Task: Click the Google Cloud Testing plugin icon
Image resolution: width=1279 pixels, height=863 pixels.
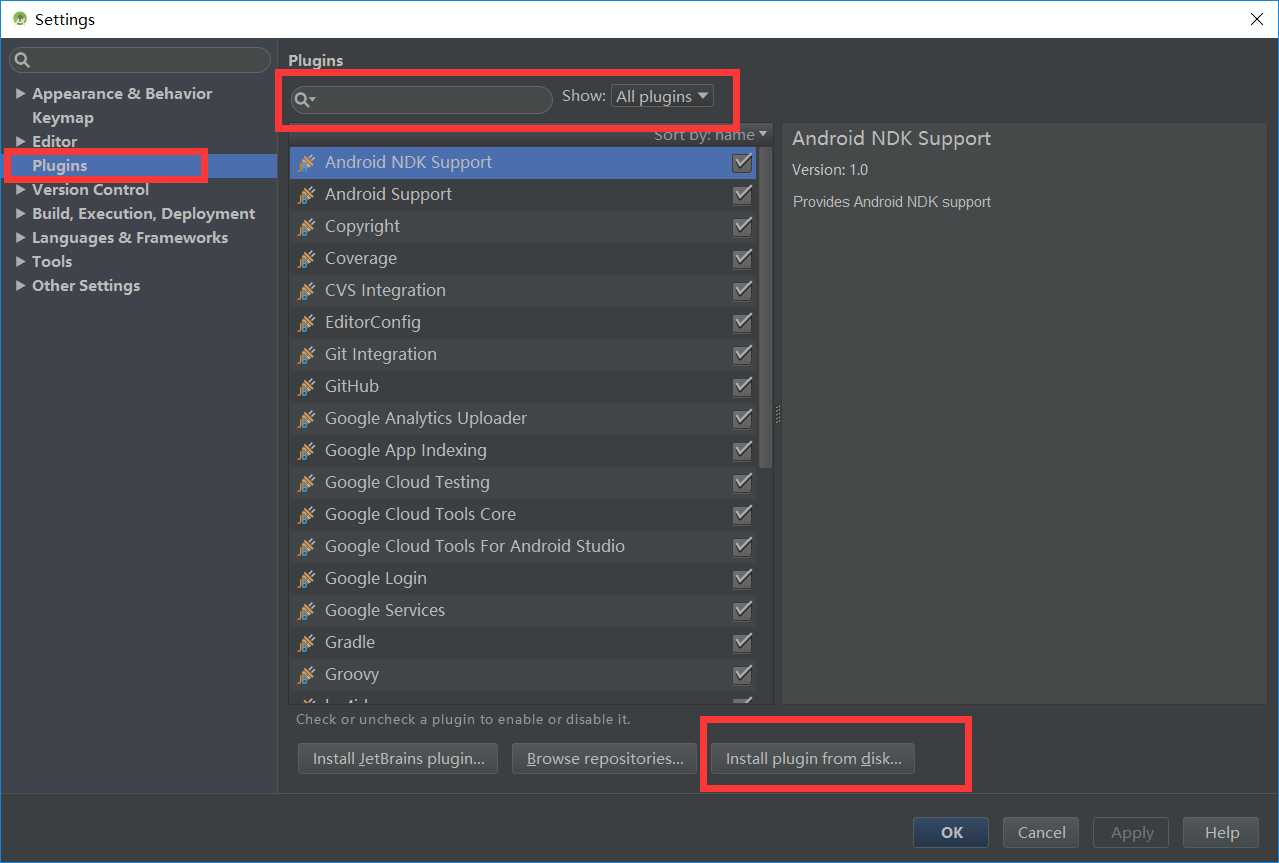Action: point(307,483)
